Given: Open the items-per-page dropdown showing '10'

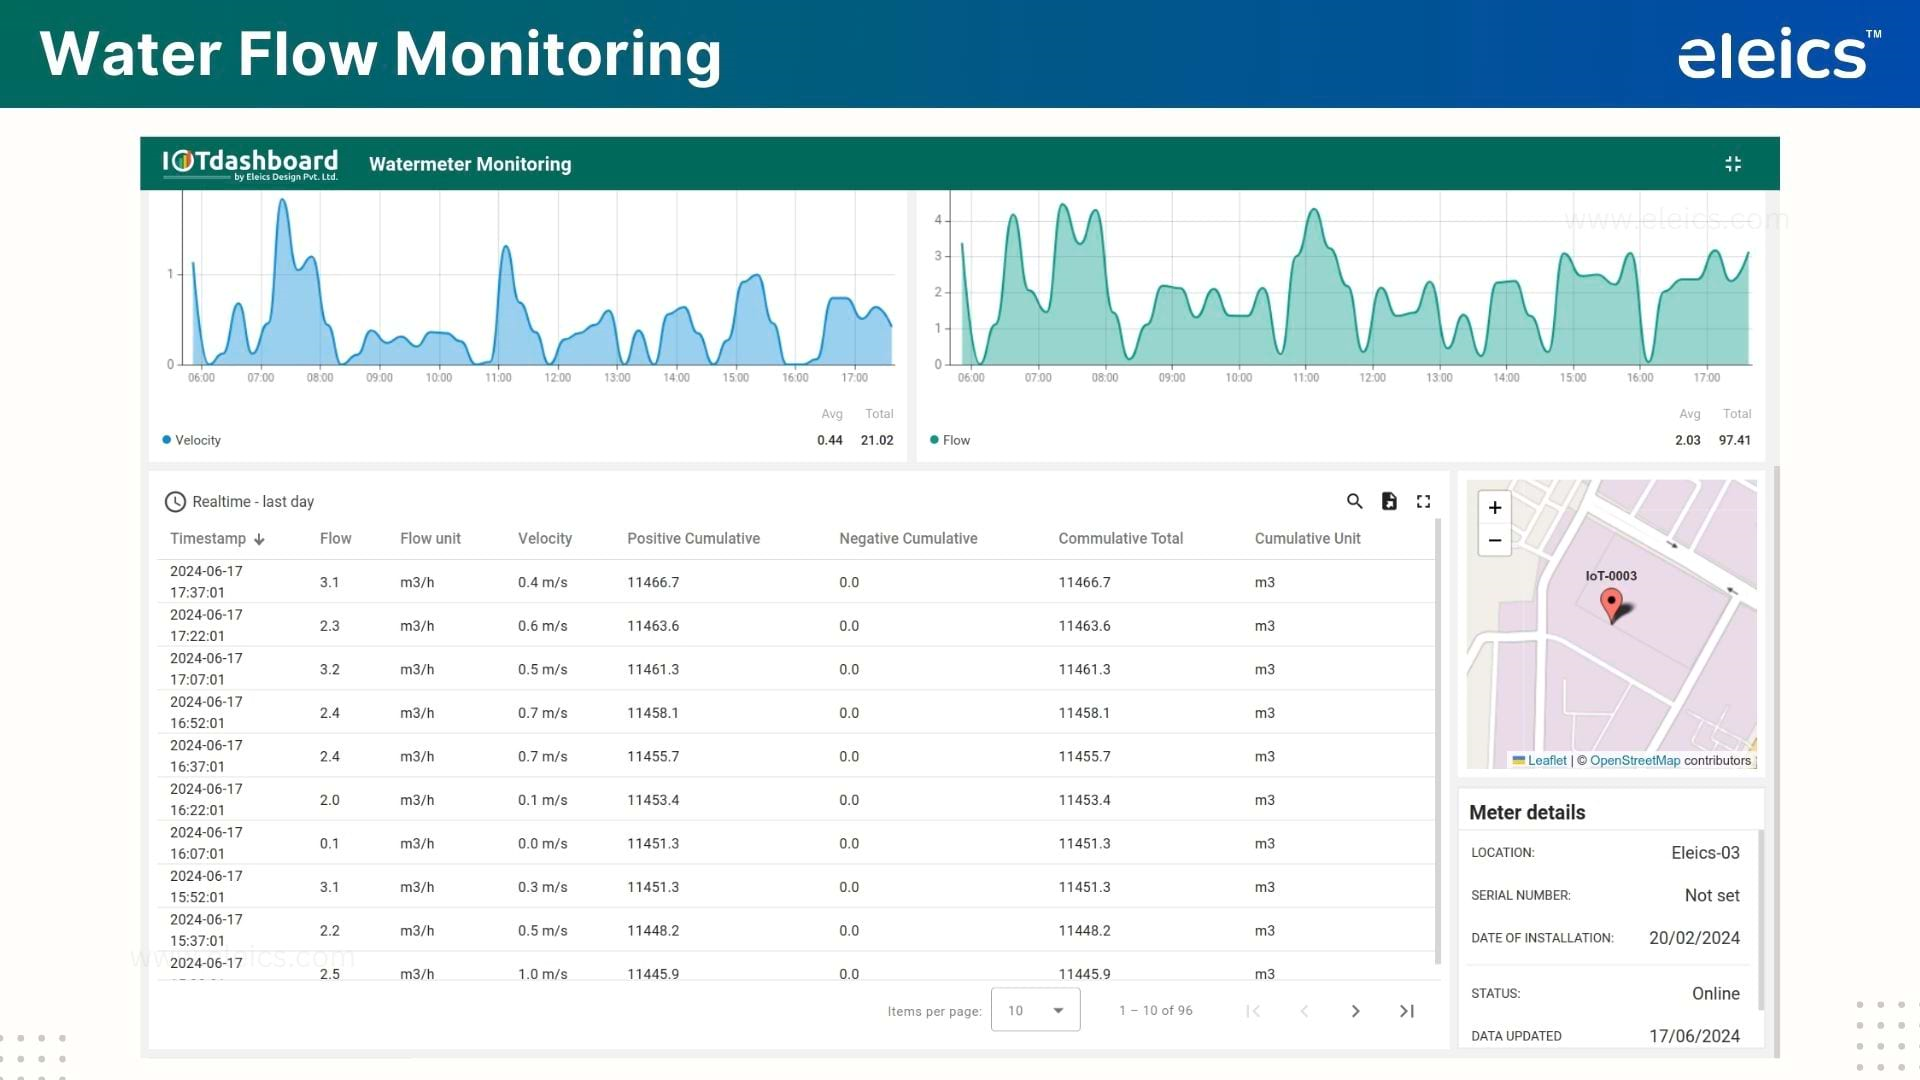Looking at the screenshot, I should coord(1035,1009).
